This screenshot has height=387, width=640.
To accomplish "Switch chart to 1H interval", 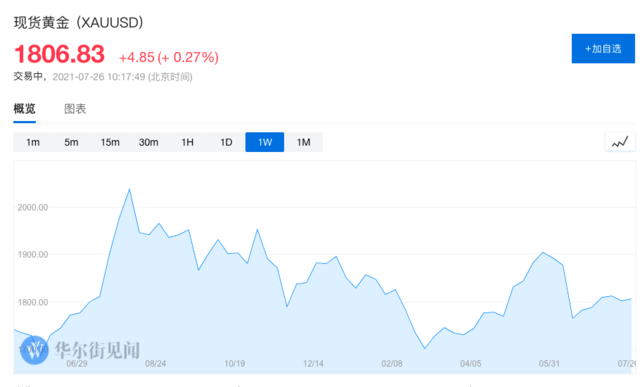I will [187, 142].
